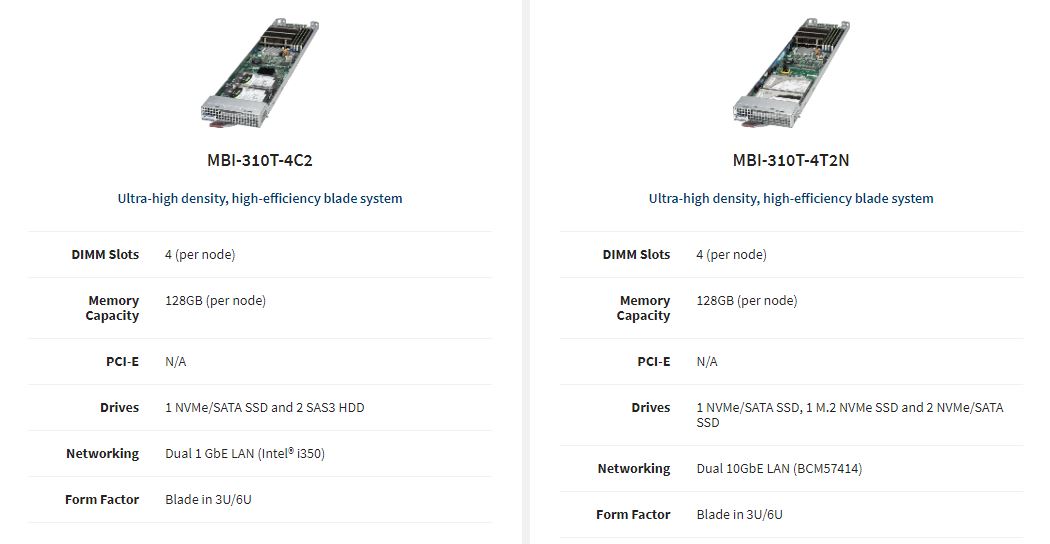Click the MBI-310T-4C2 product title

260,160
